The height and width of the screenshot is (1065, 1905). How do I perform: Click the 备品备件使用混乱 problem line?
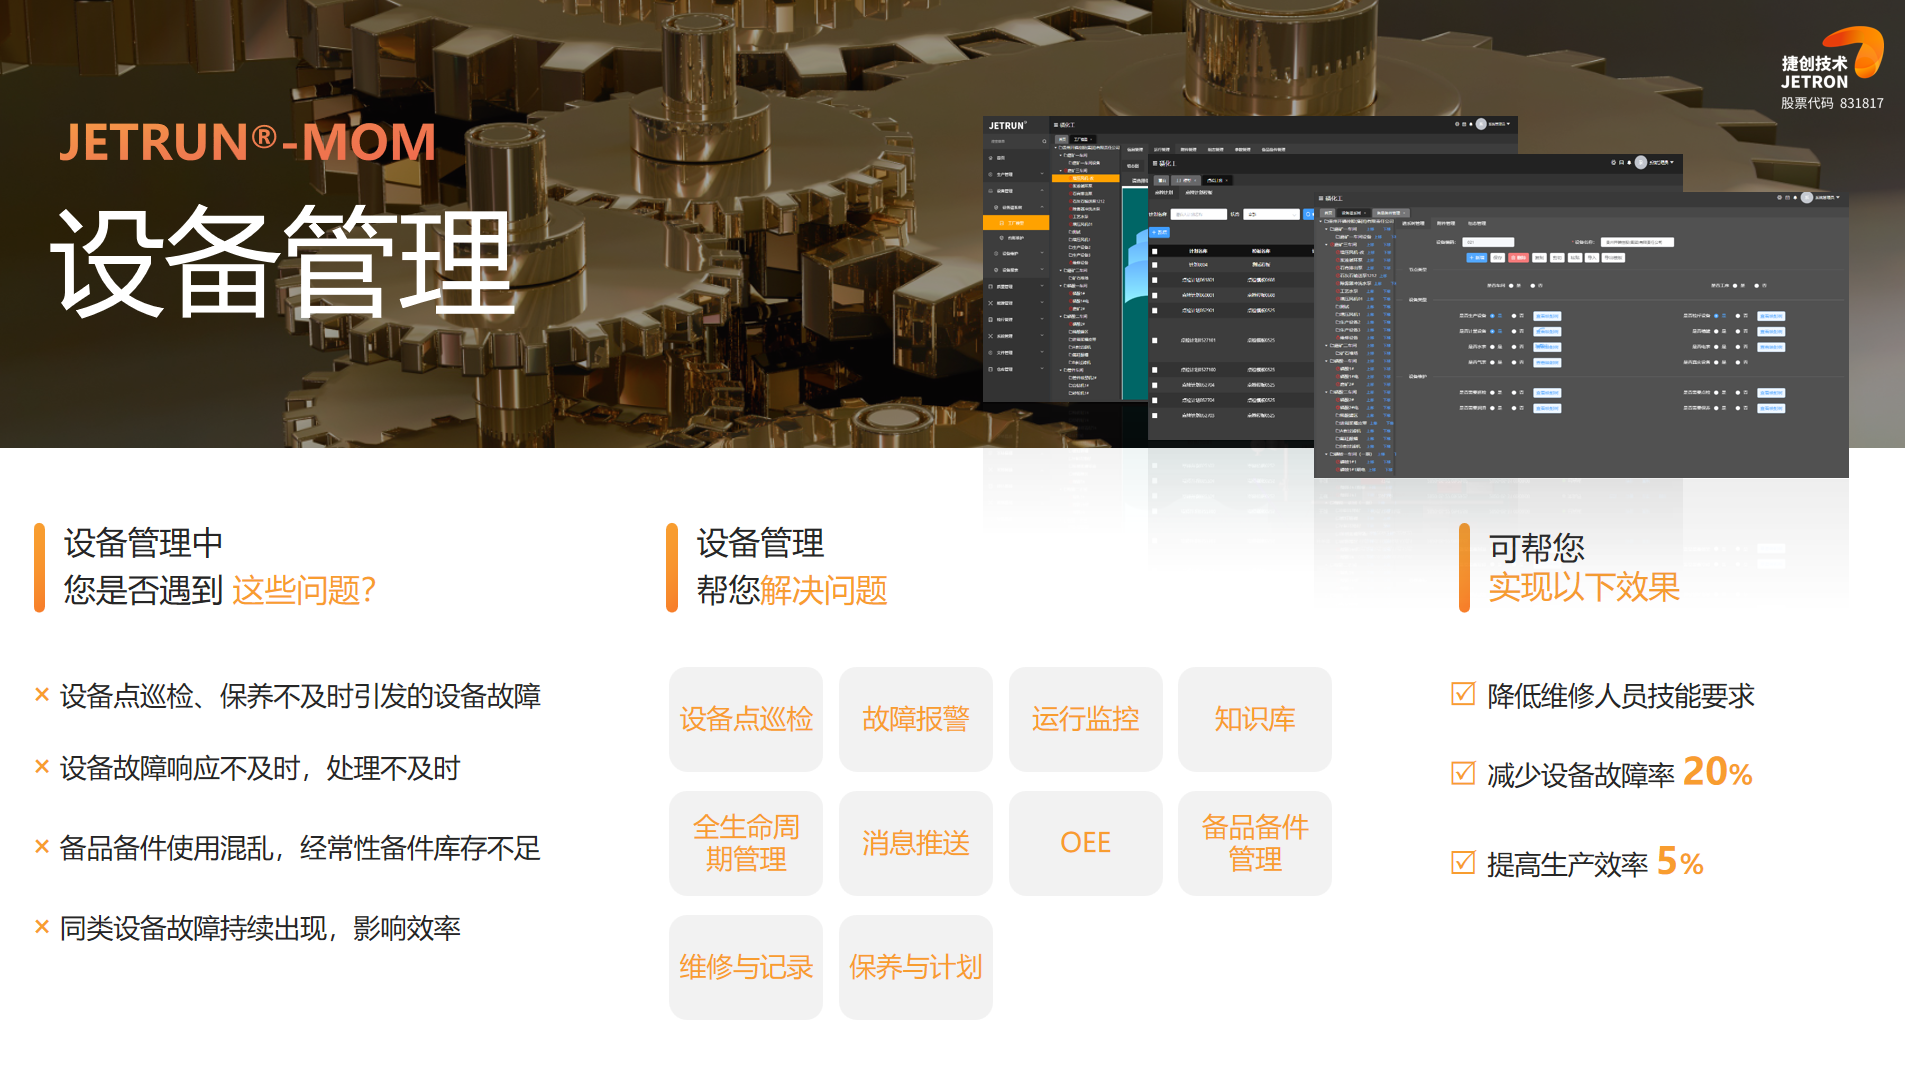click(300, 848)
